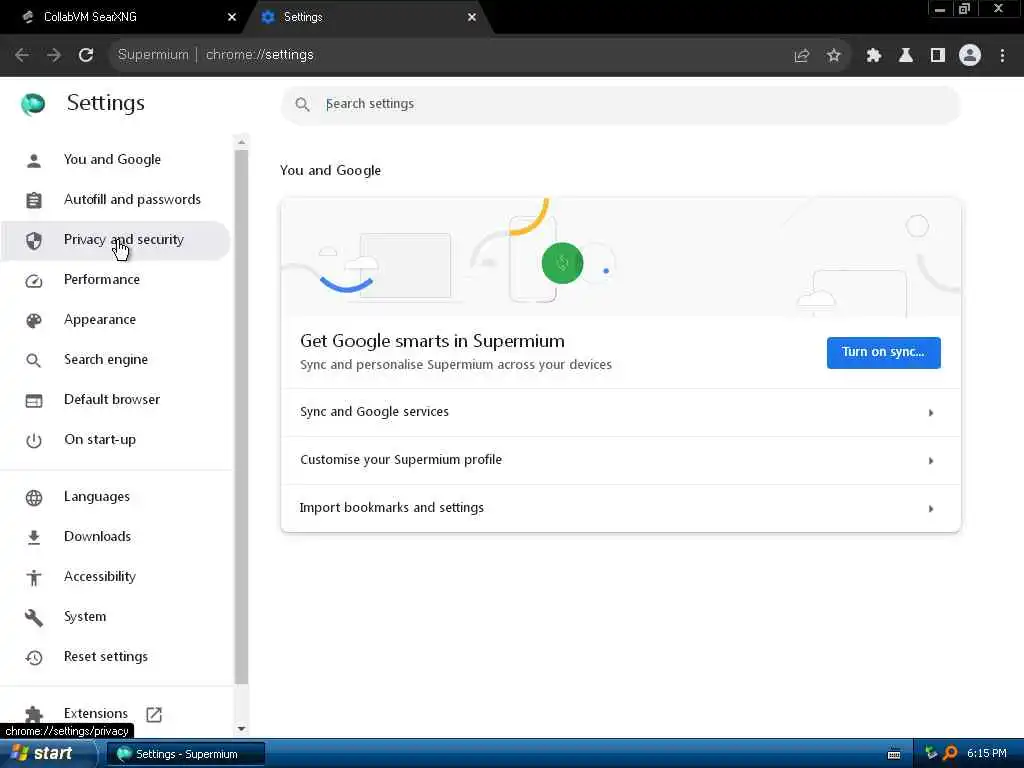The width and height of the screenshot is (1024, 768).
Task: Click the browser window icon for Default browser
Action: [x=34, y=400]
